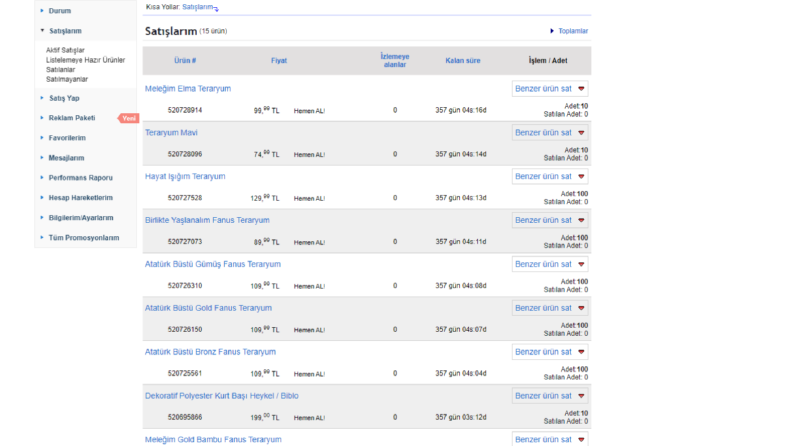Screen dimensions: 793x446
Task: Open Benzer ürün sat dropdown for Atatürk Gümüş
Action: click(550, 264)
